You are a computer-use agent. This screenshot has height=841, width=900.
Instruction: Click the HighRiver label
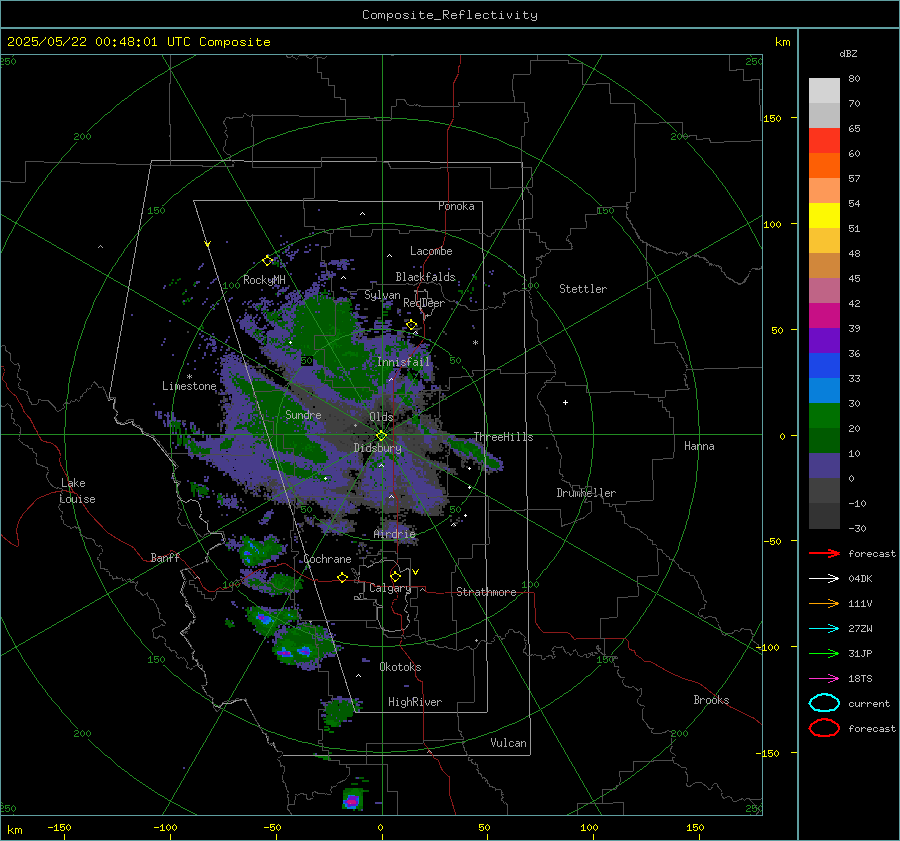coord(415,702)
